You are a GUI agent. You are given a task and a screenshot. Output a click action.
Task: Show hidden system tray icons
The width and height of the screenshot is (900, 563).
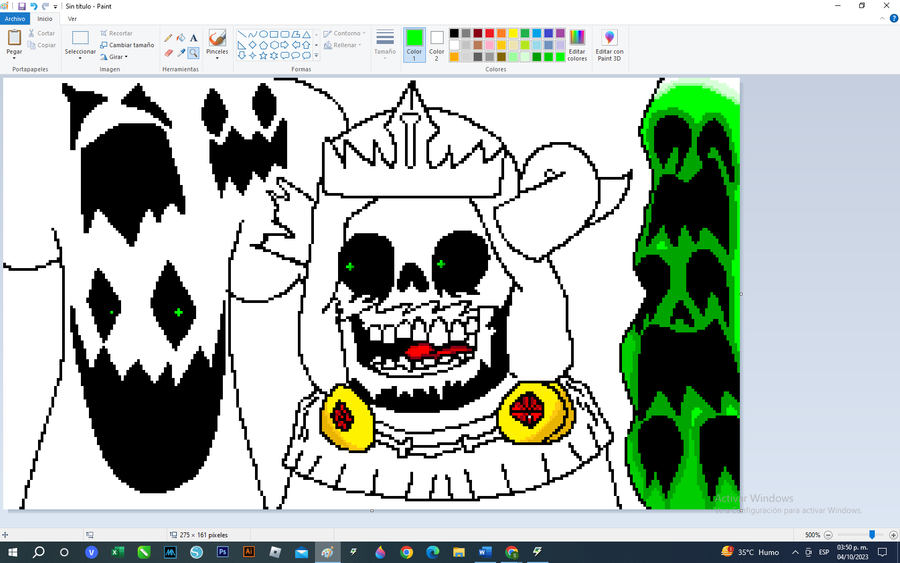coord(795,552)
